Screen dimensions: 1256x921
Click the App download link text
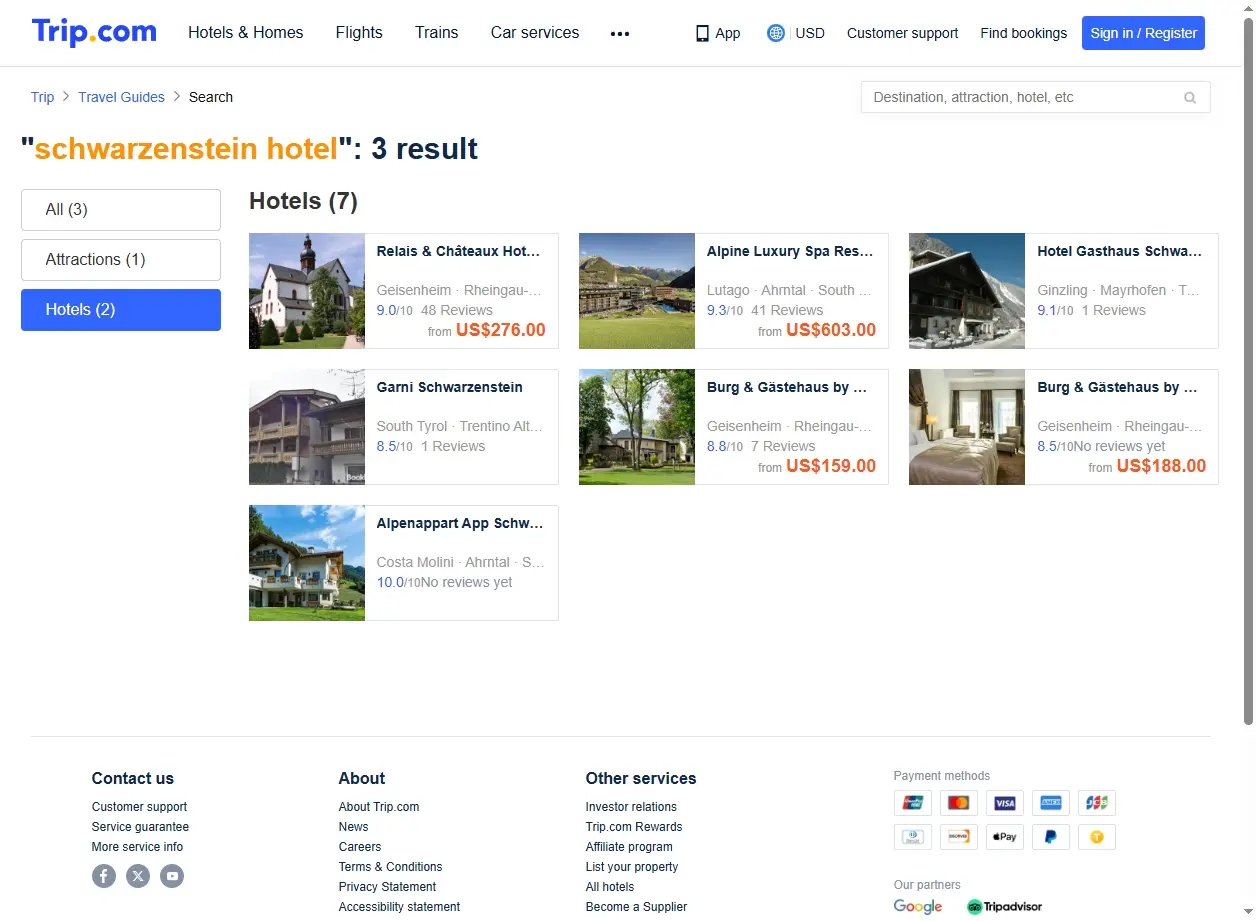(728, 33)
